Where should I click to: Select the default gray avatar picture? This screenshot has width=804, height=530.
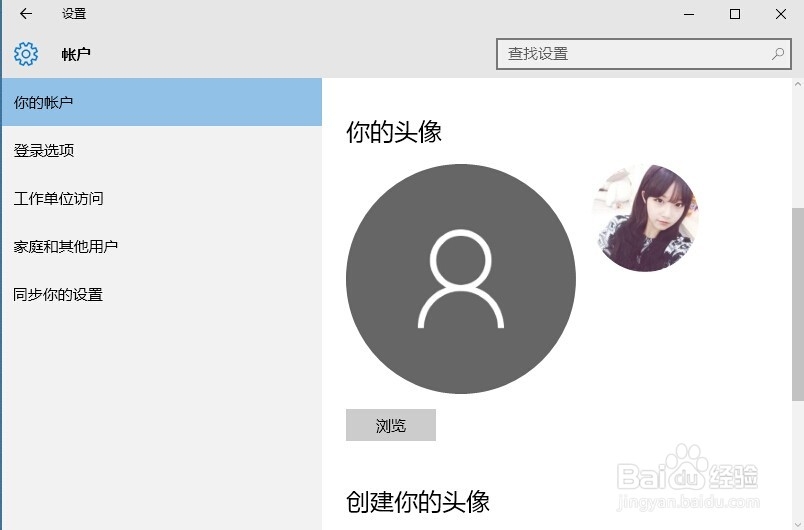(x=460, y=279)
